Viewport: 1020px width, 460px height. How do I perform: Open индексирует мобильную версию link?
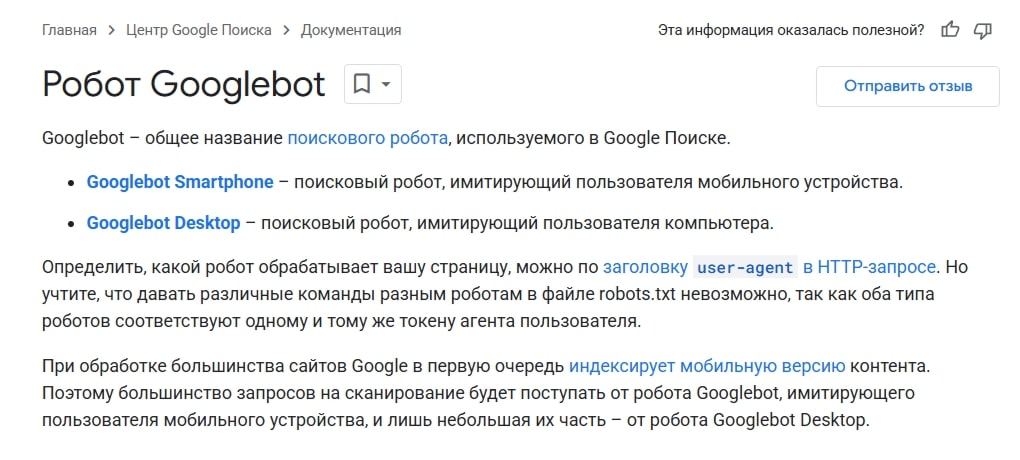(x=707, y=366)
